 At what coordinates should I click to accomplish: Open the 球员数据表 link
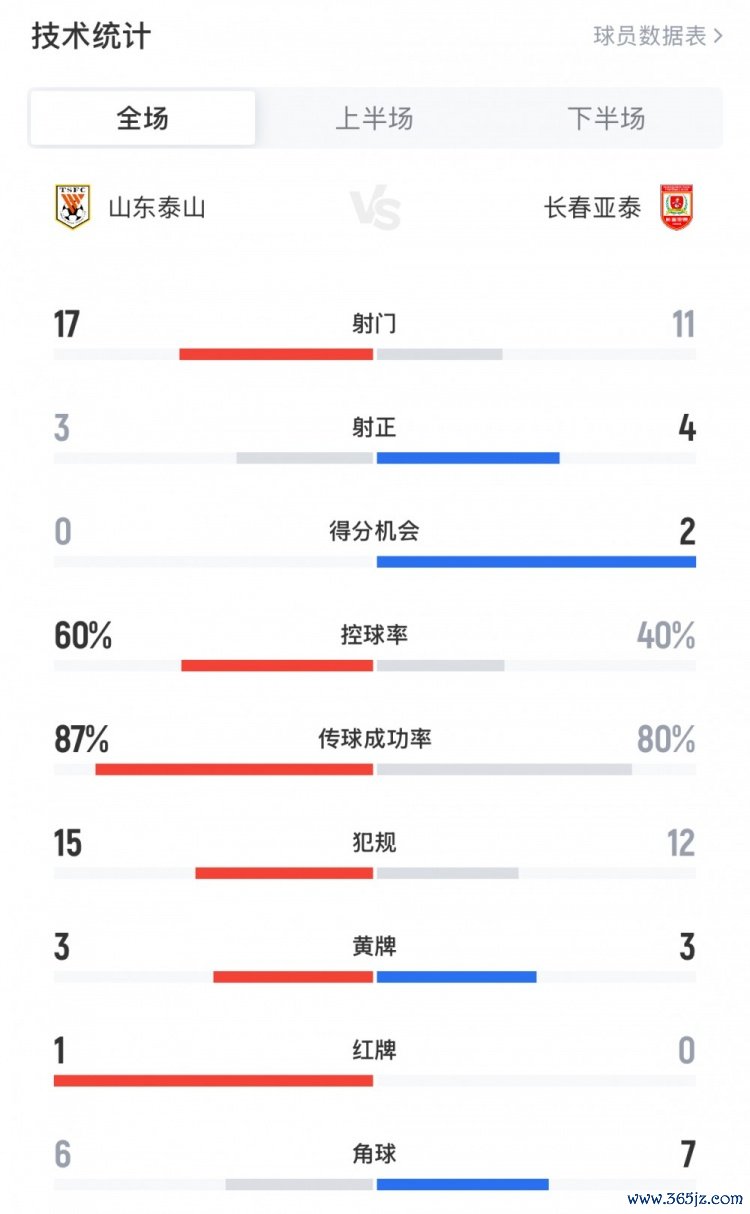(650, 37)
